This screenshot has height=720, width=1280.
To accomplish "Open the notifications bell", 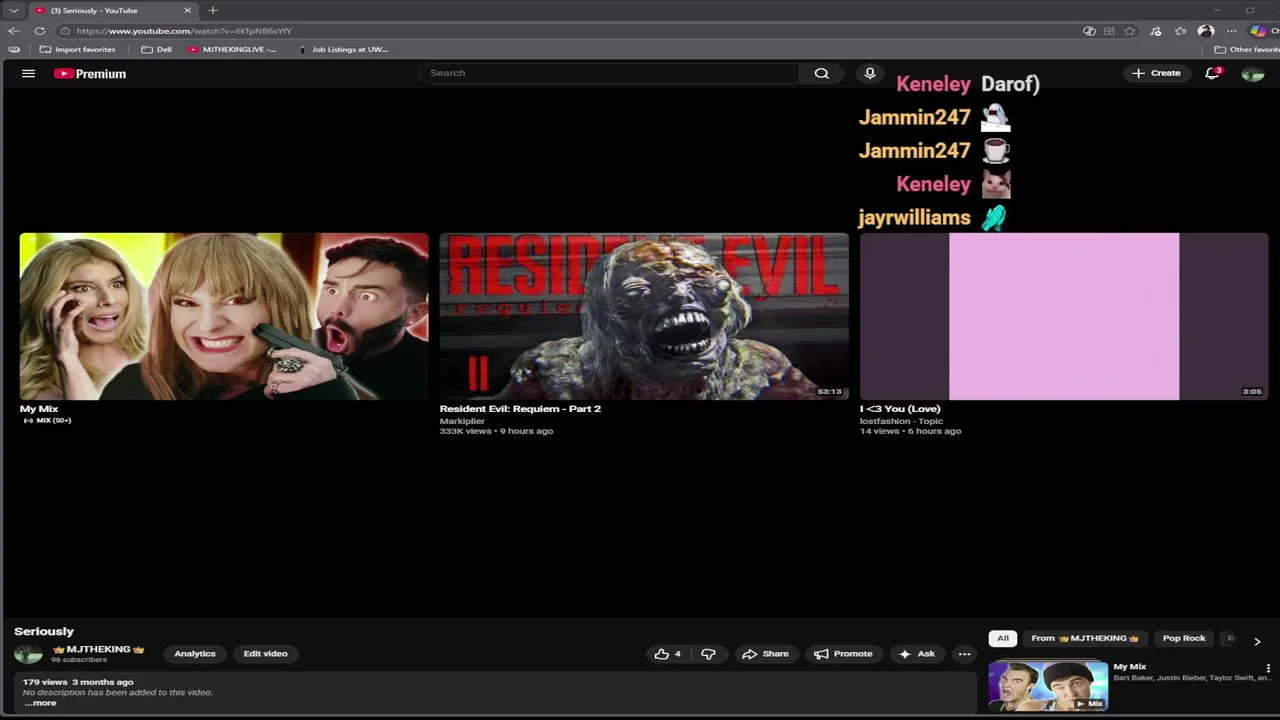I will pos(1212,73).
